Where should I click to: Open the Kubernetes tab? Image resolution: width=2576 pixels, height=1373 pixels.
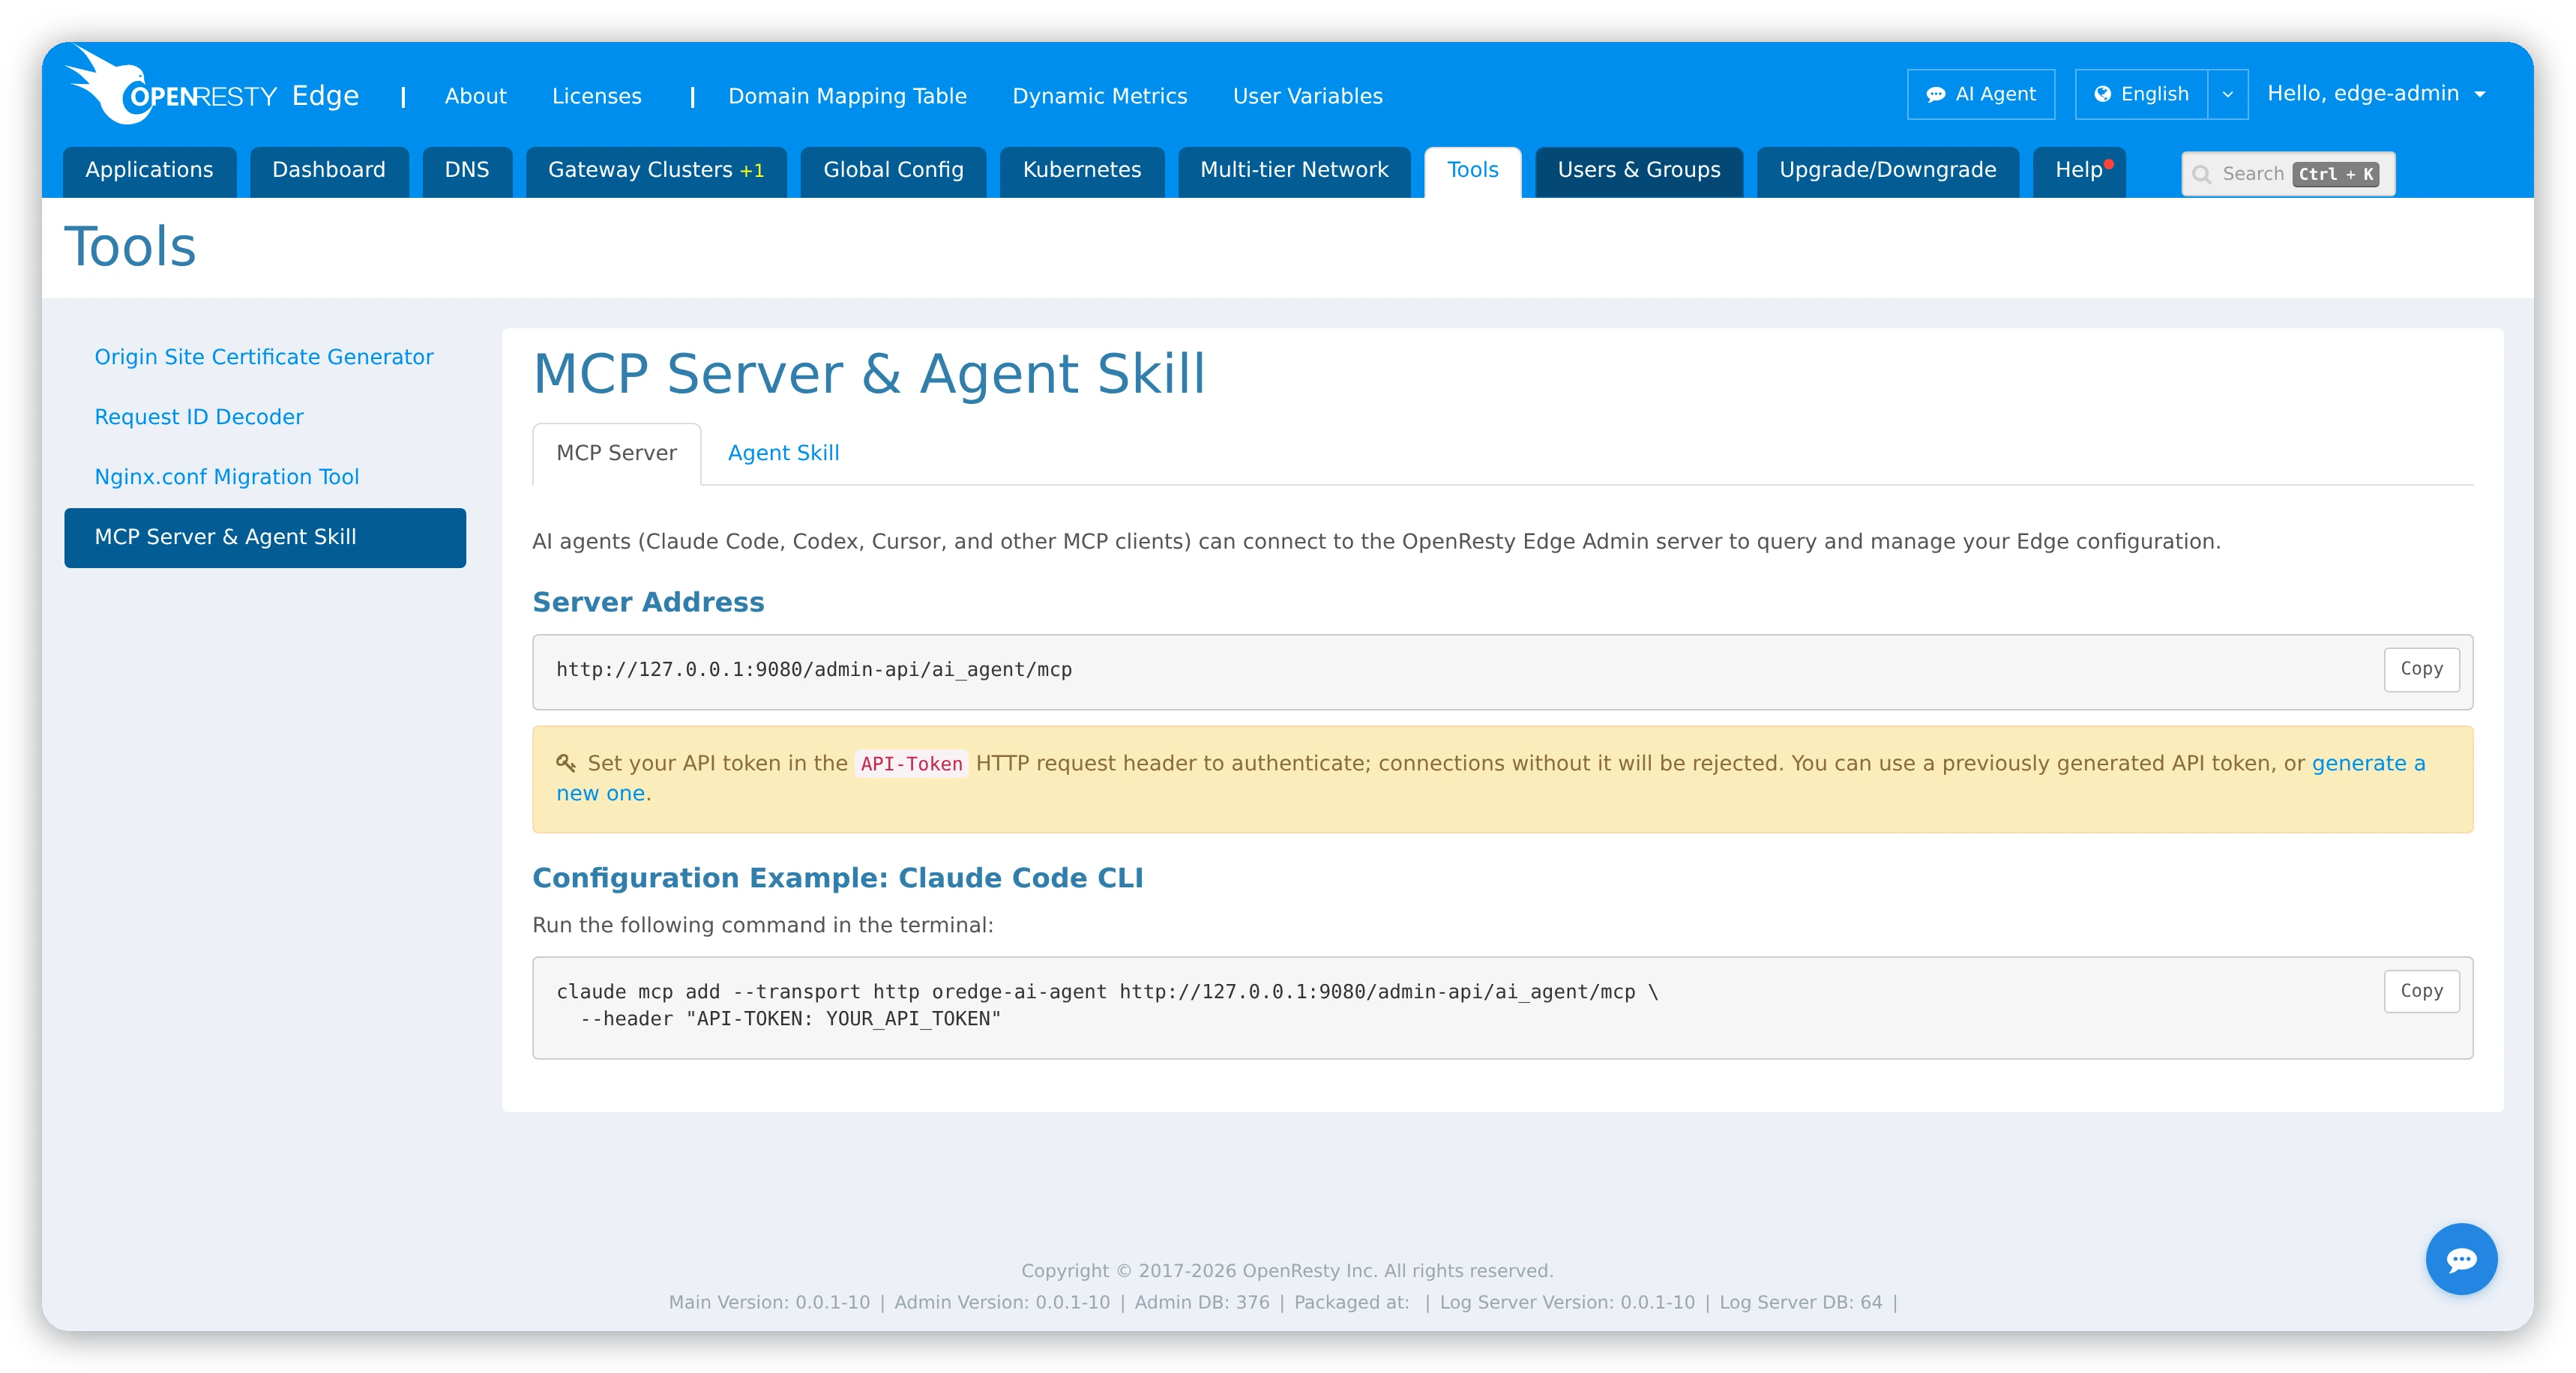(1081, 171)
